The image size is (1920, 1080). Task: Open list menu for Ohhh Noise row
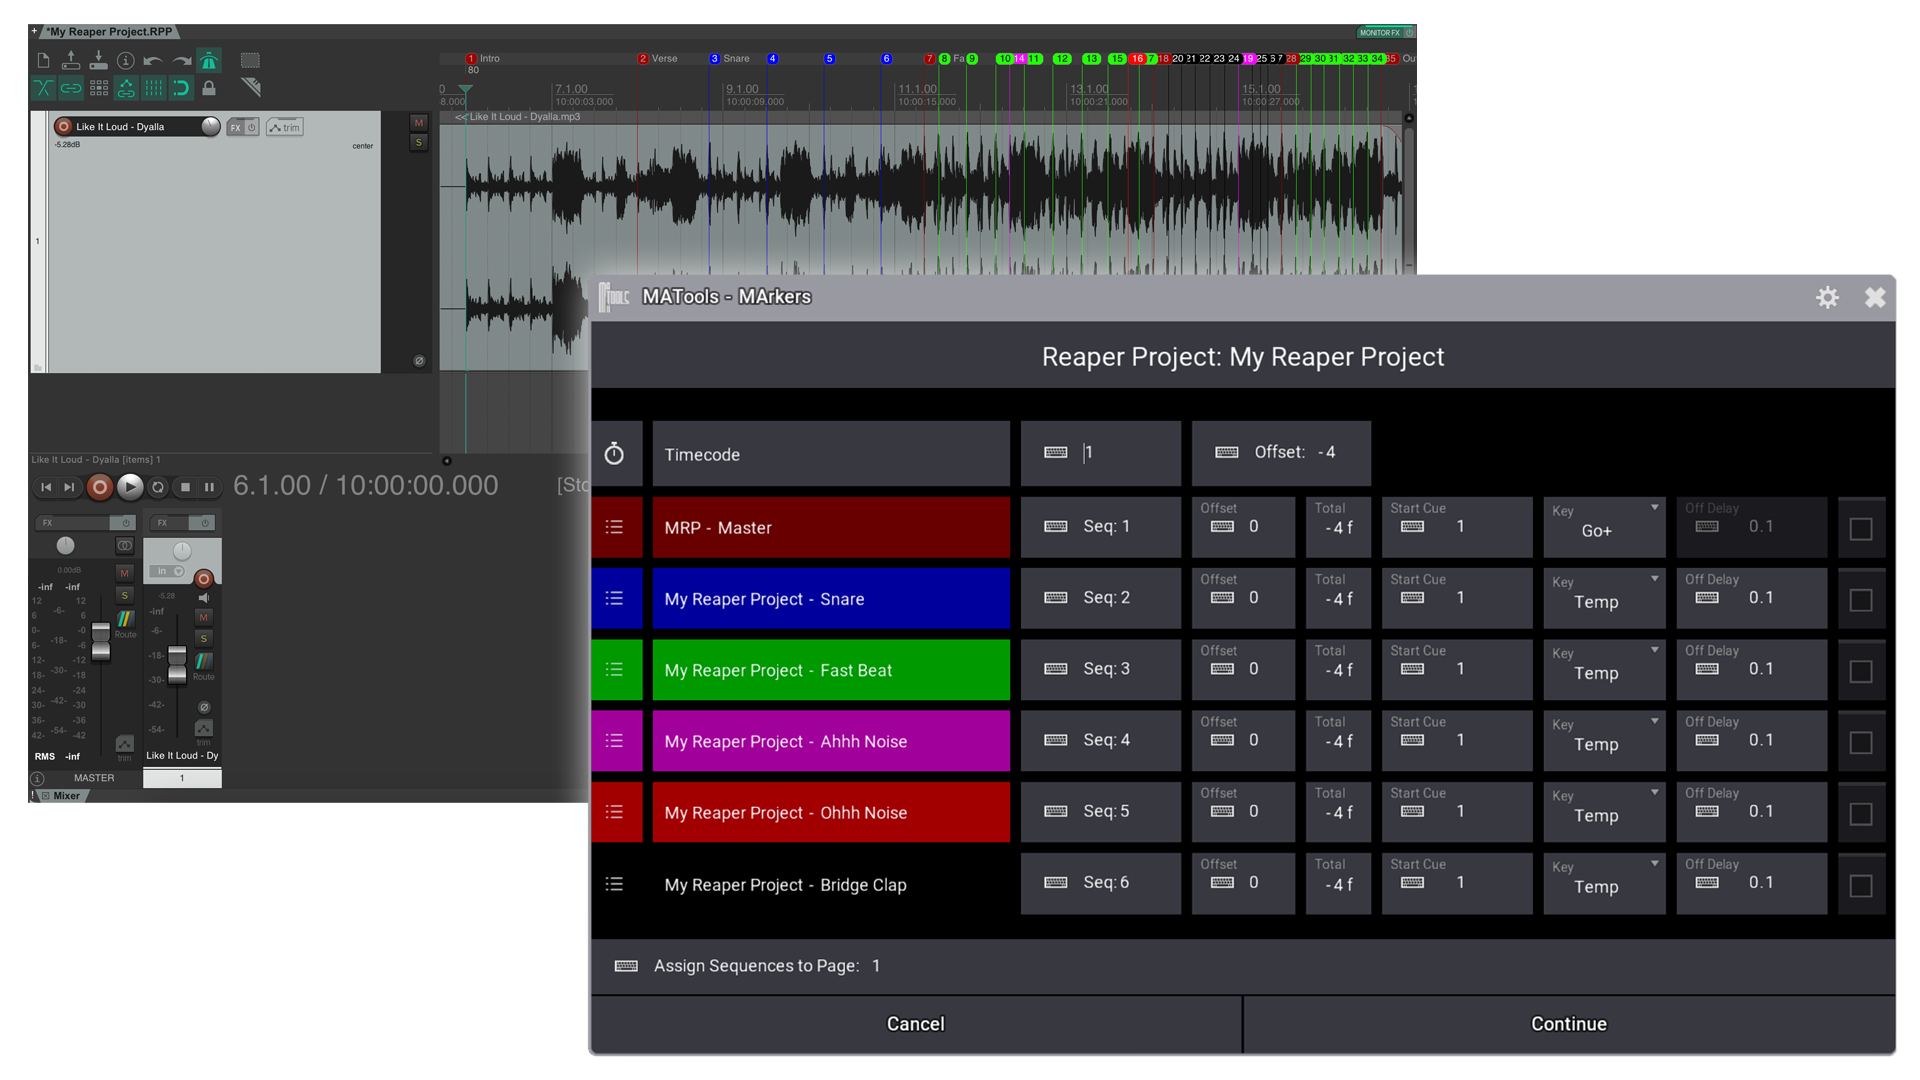click(615, 812)
